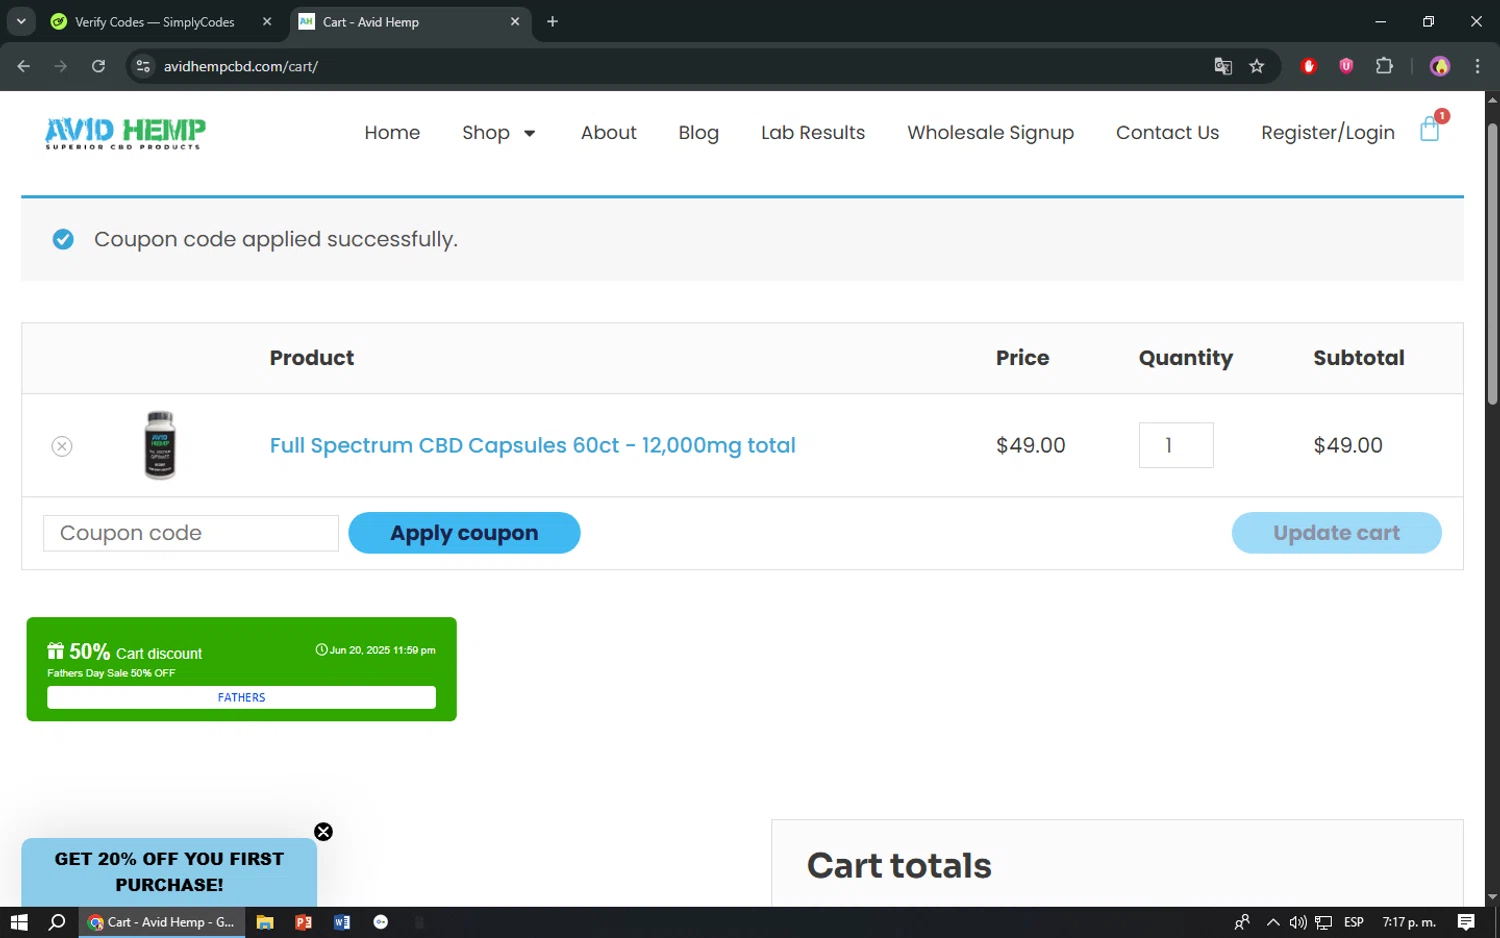The width and height of the screenshot is (1500, 938).
Task: Click the red extension icon in toolbar
Action: (1309, 66)
